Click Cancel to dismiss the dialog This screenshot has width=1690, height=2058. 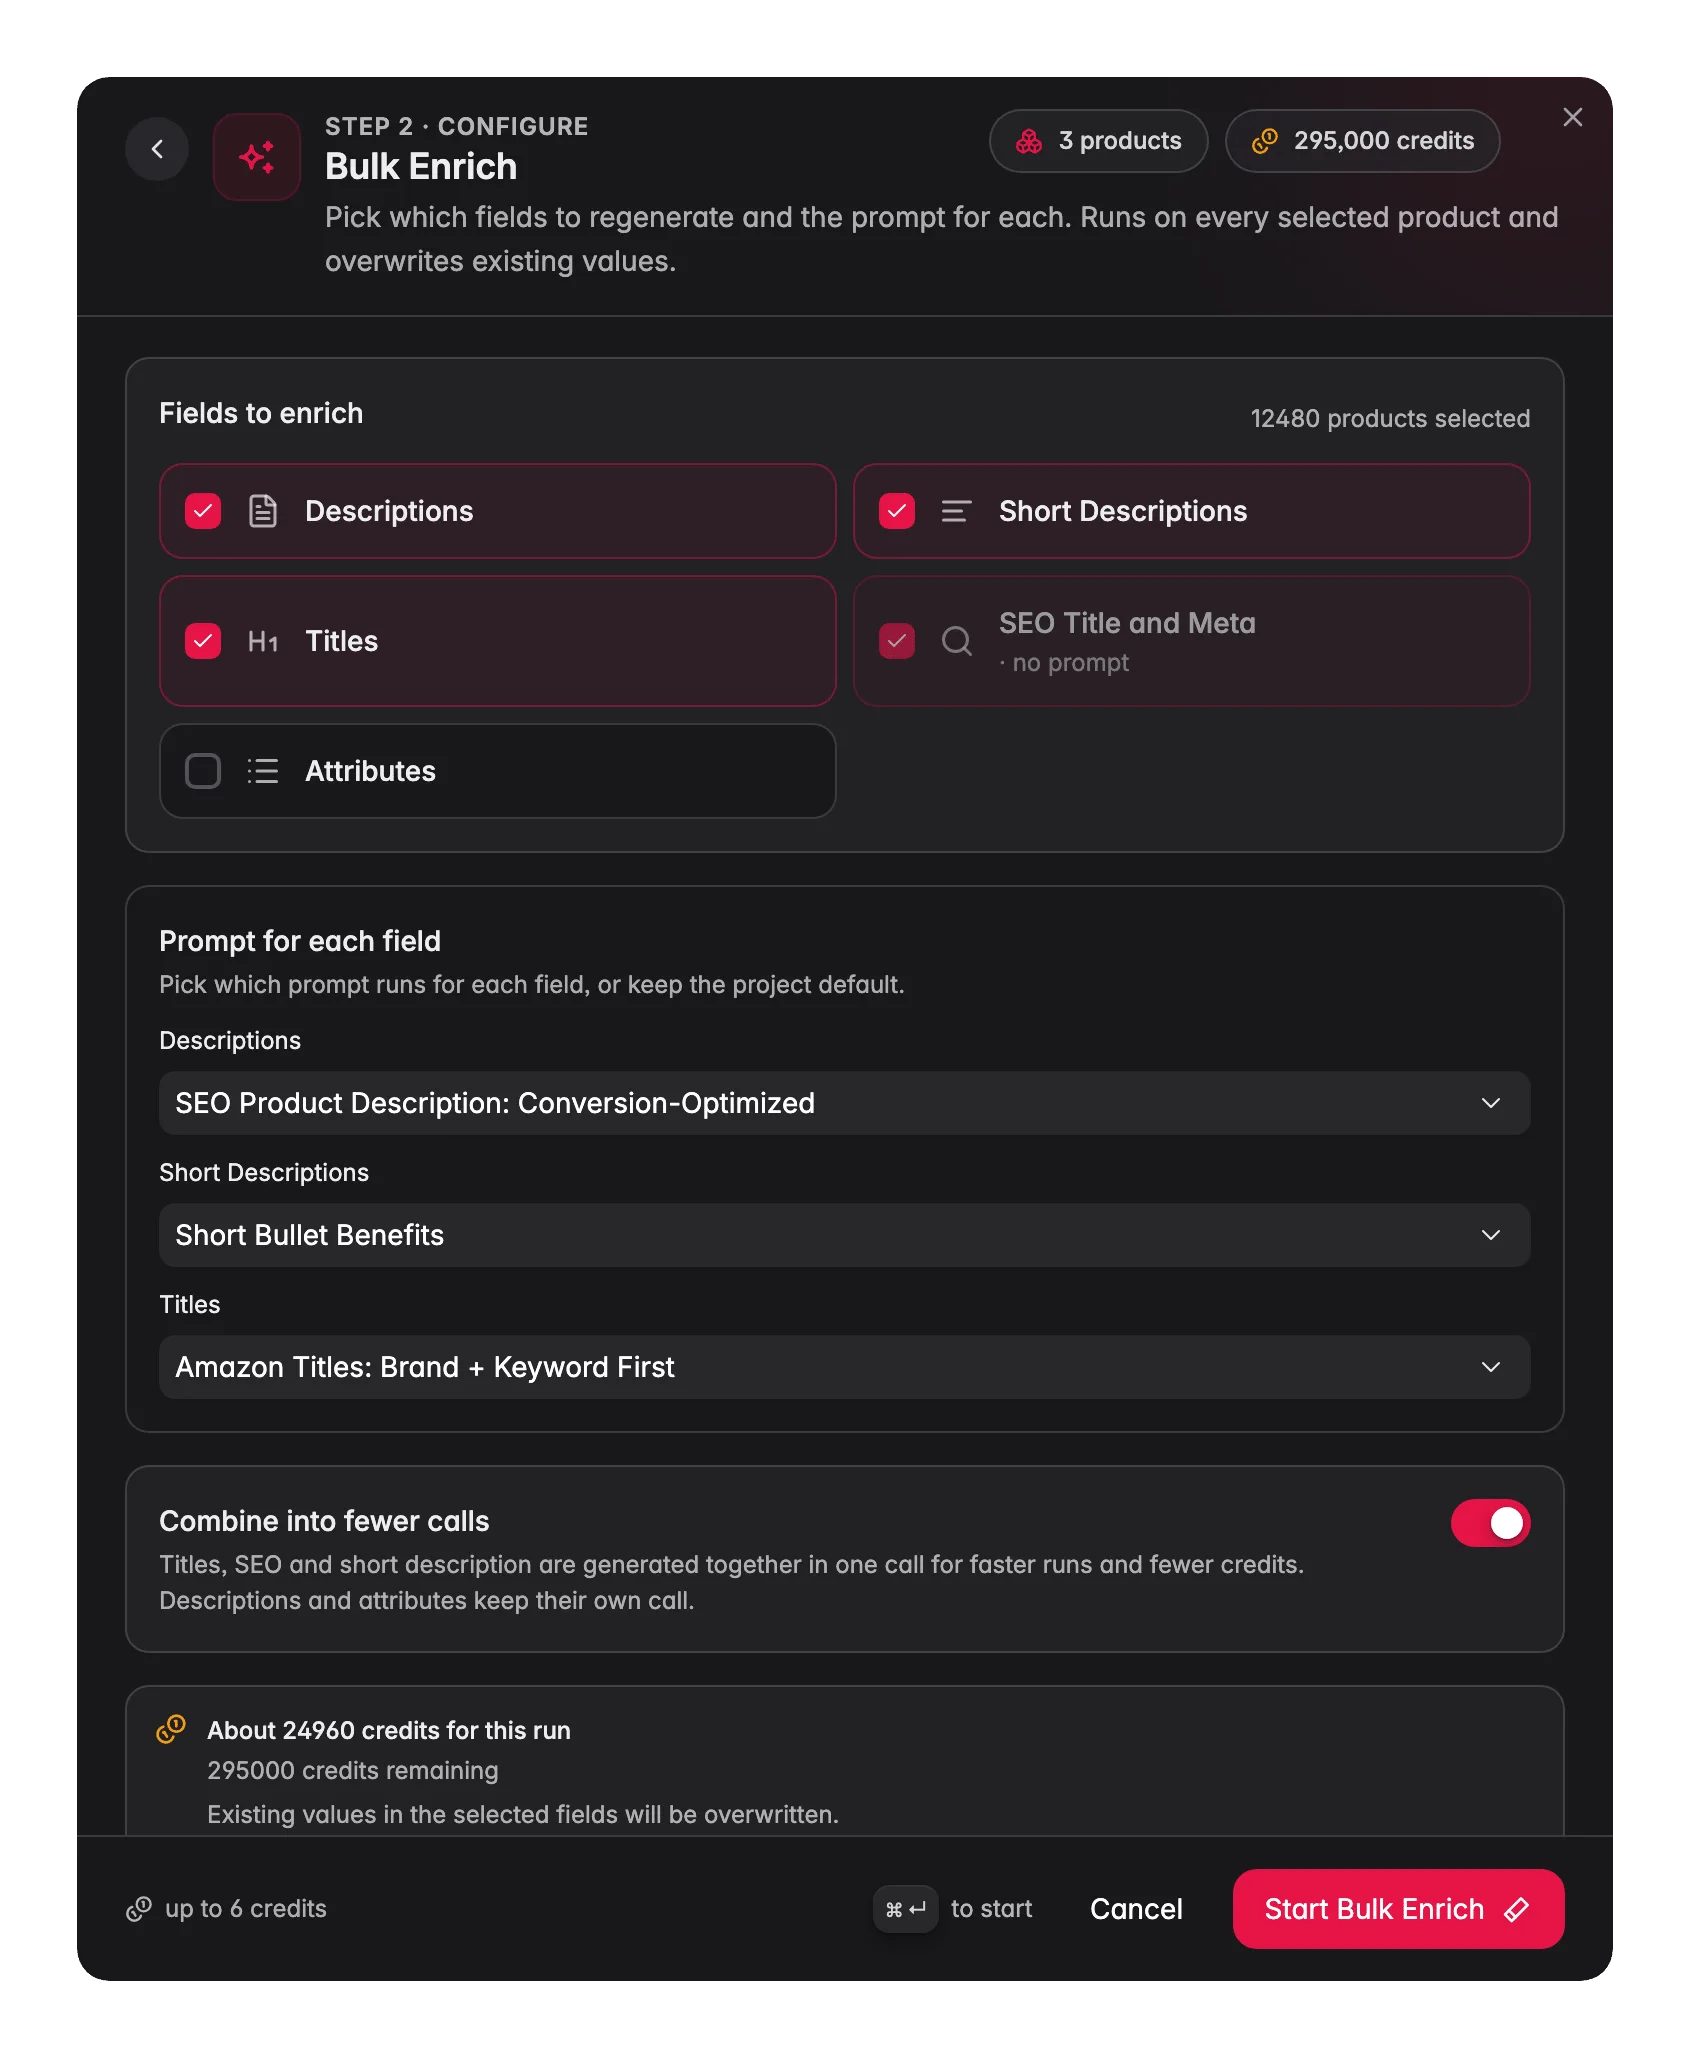[x=1136, y=1909]
